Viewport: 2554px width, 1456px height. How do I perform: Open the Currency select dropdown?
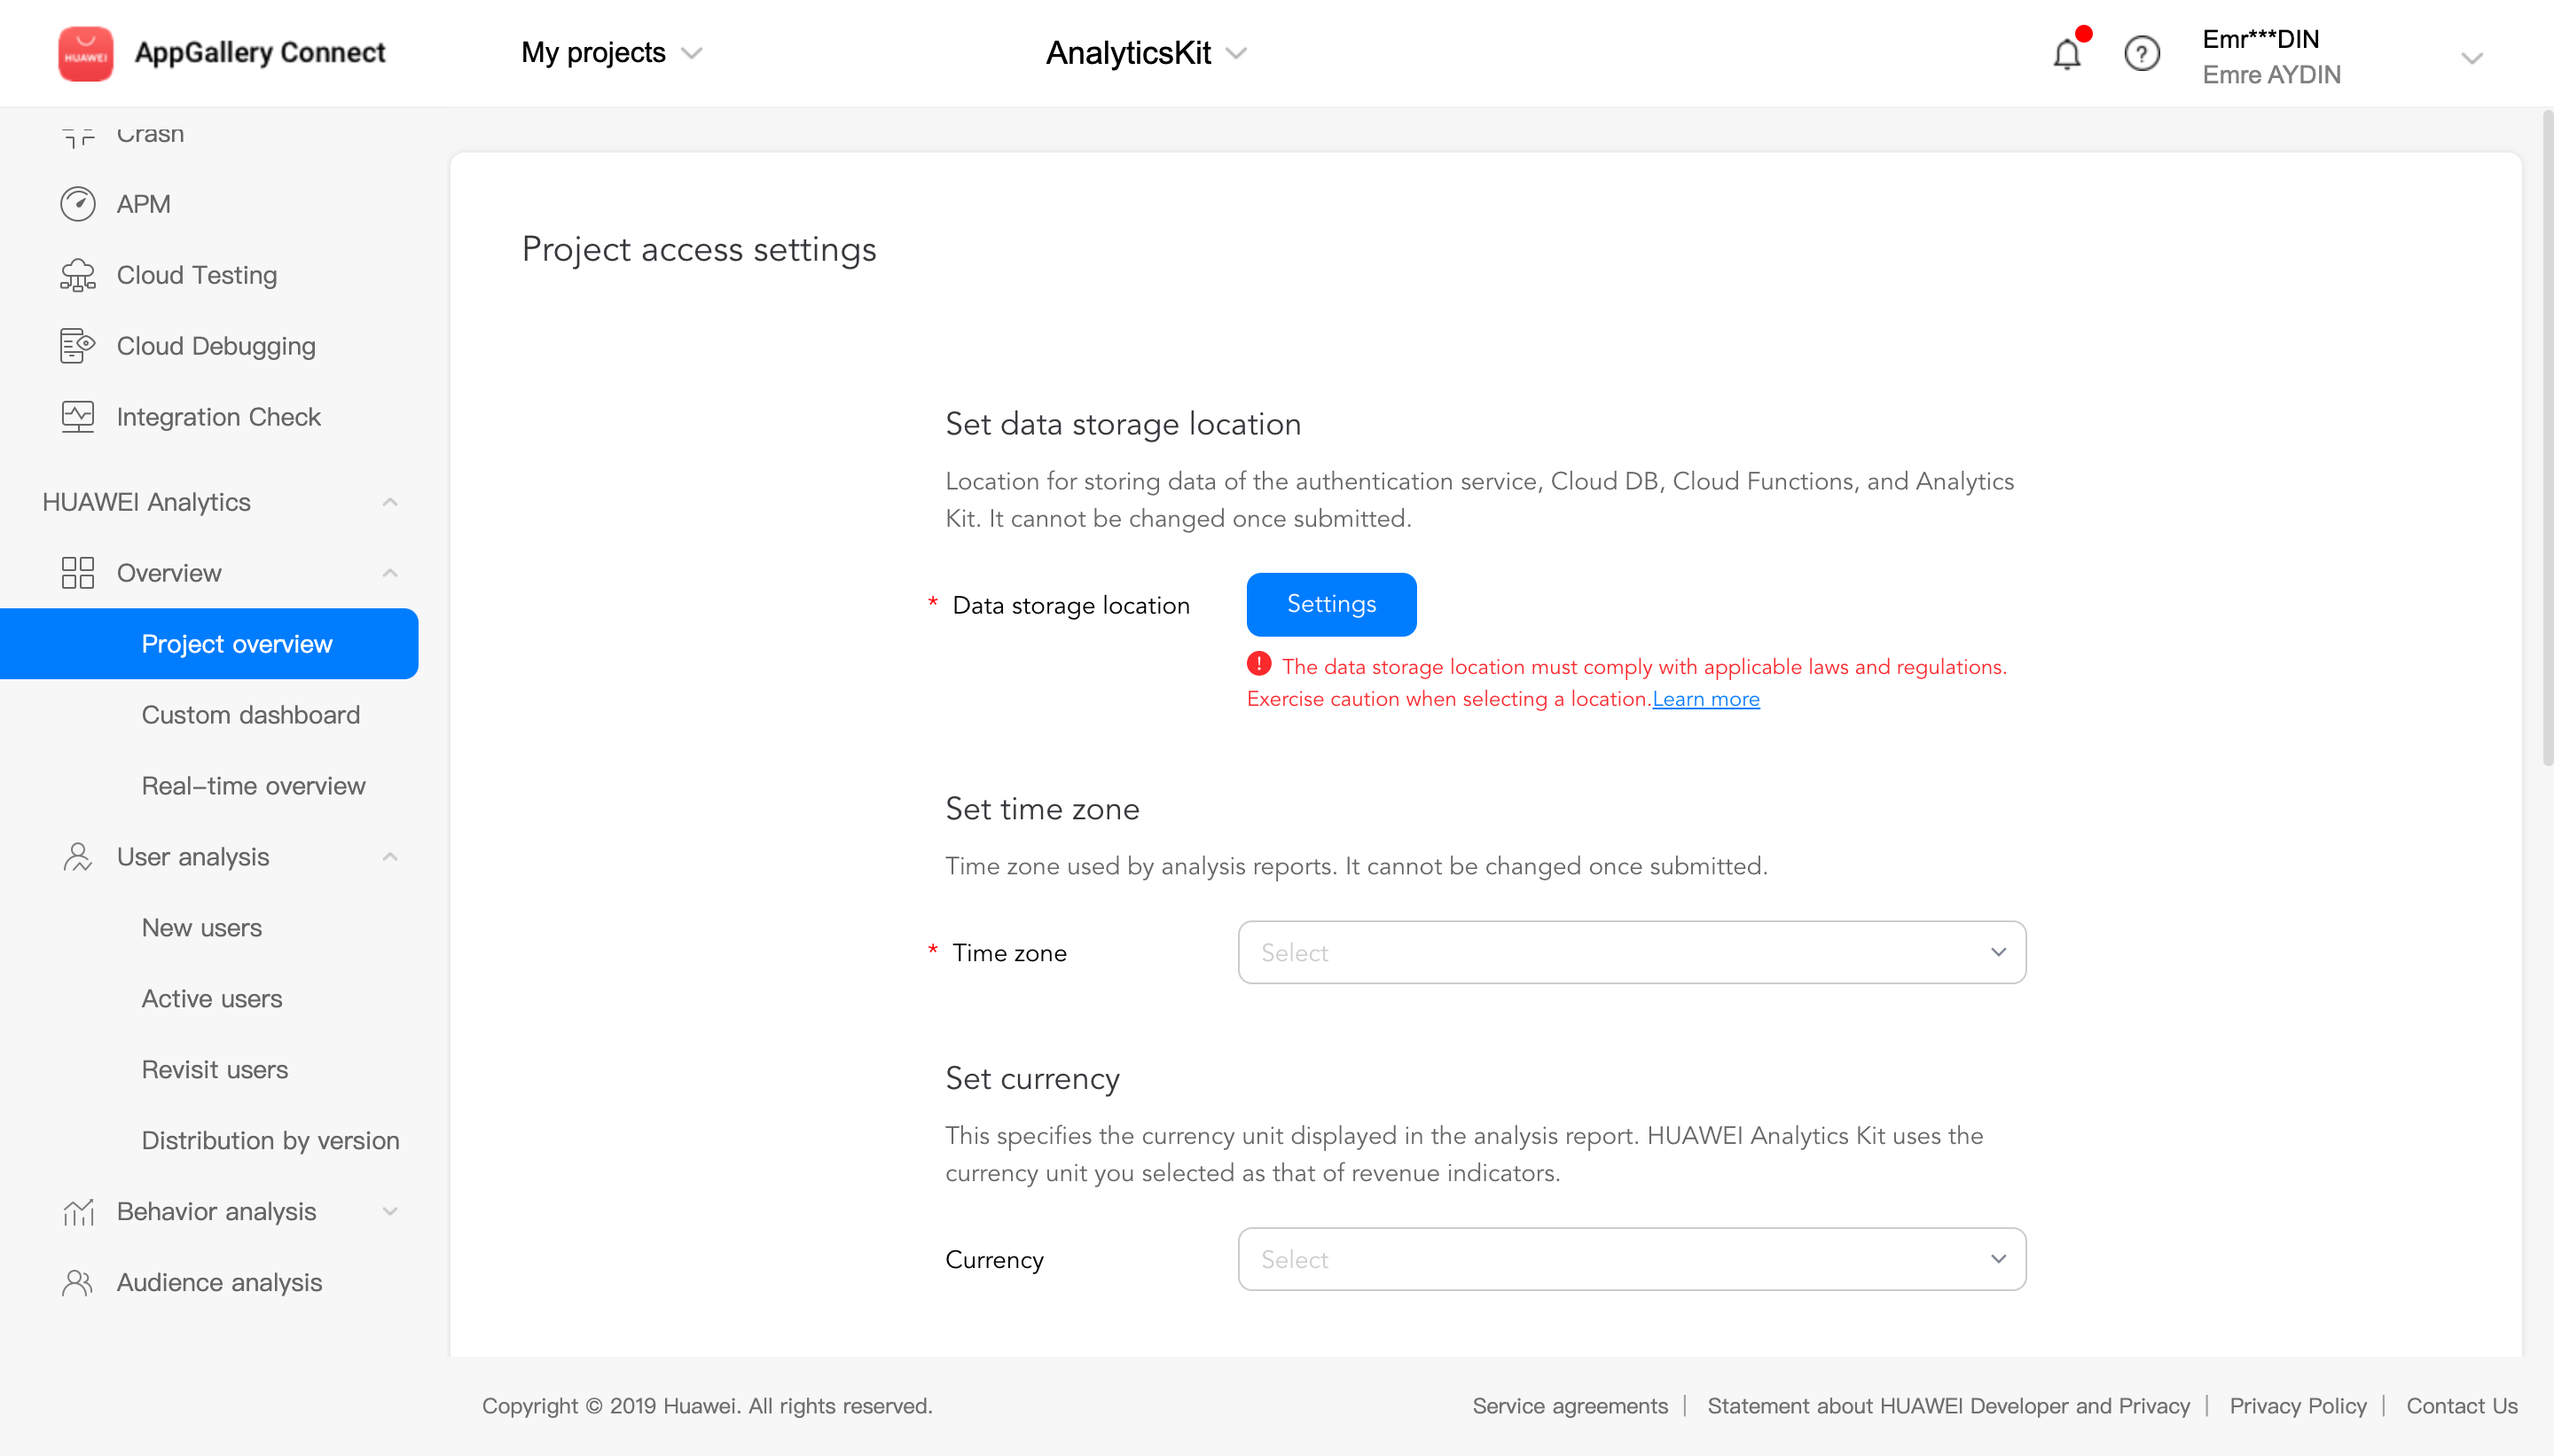coord(1631,1259)
